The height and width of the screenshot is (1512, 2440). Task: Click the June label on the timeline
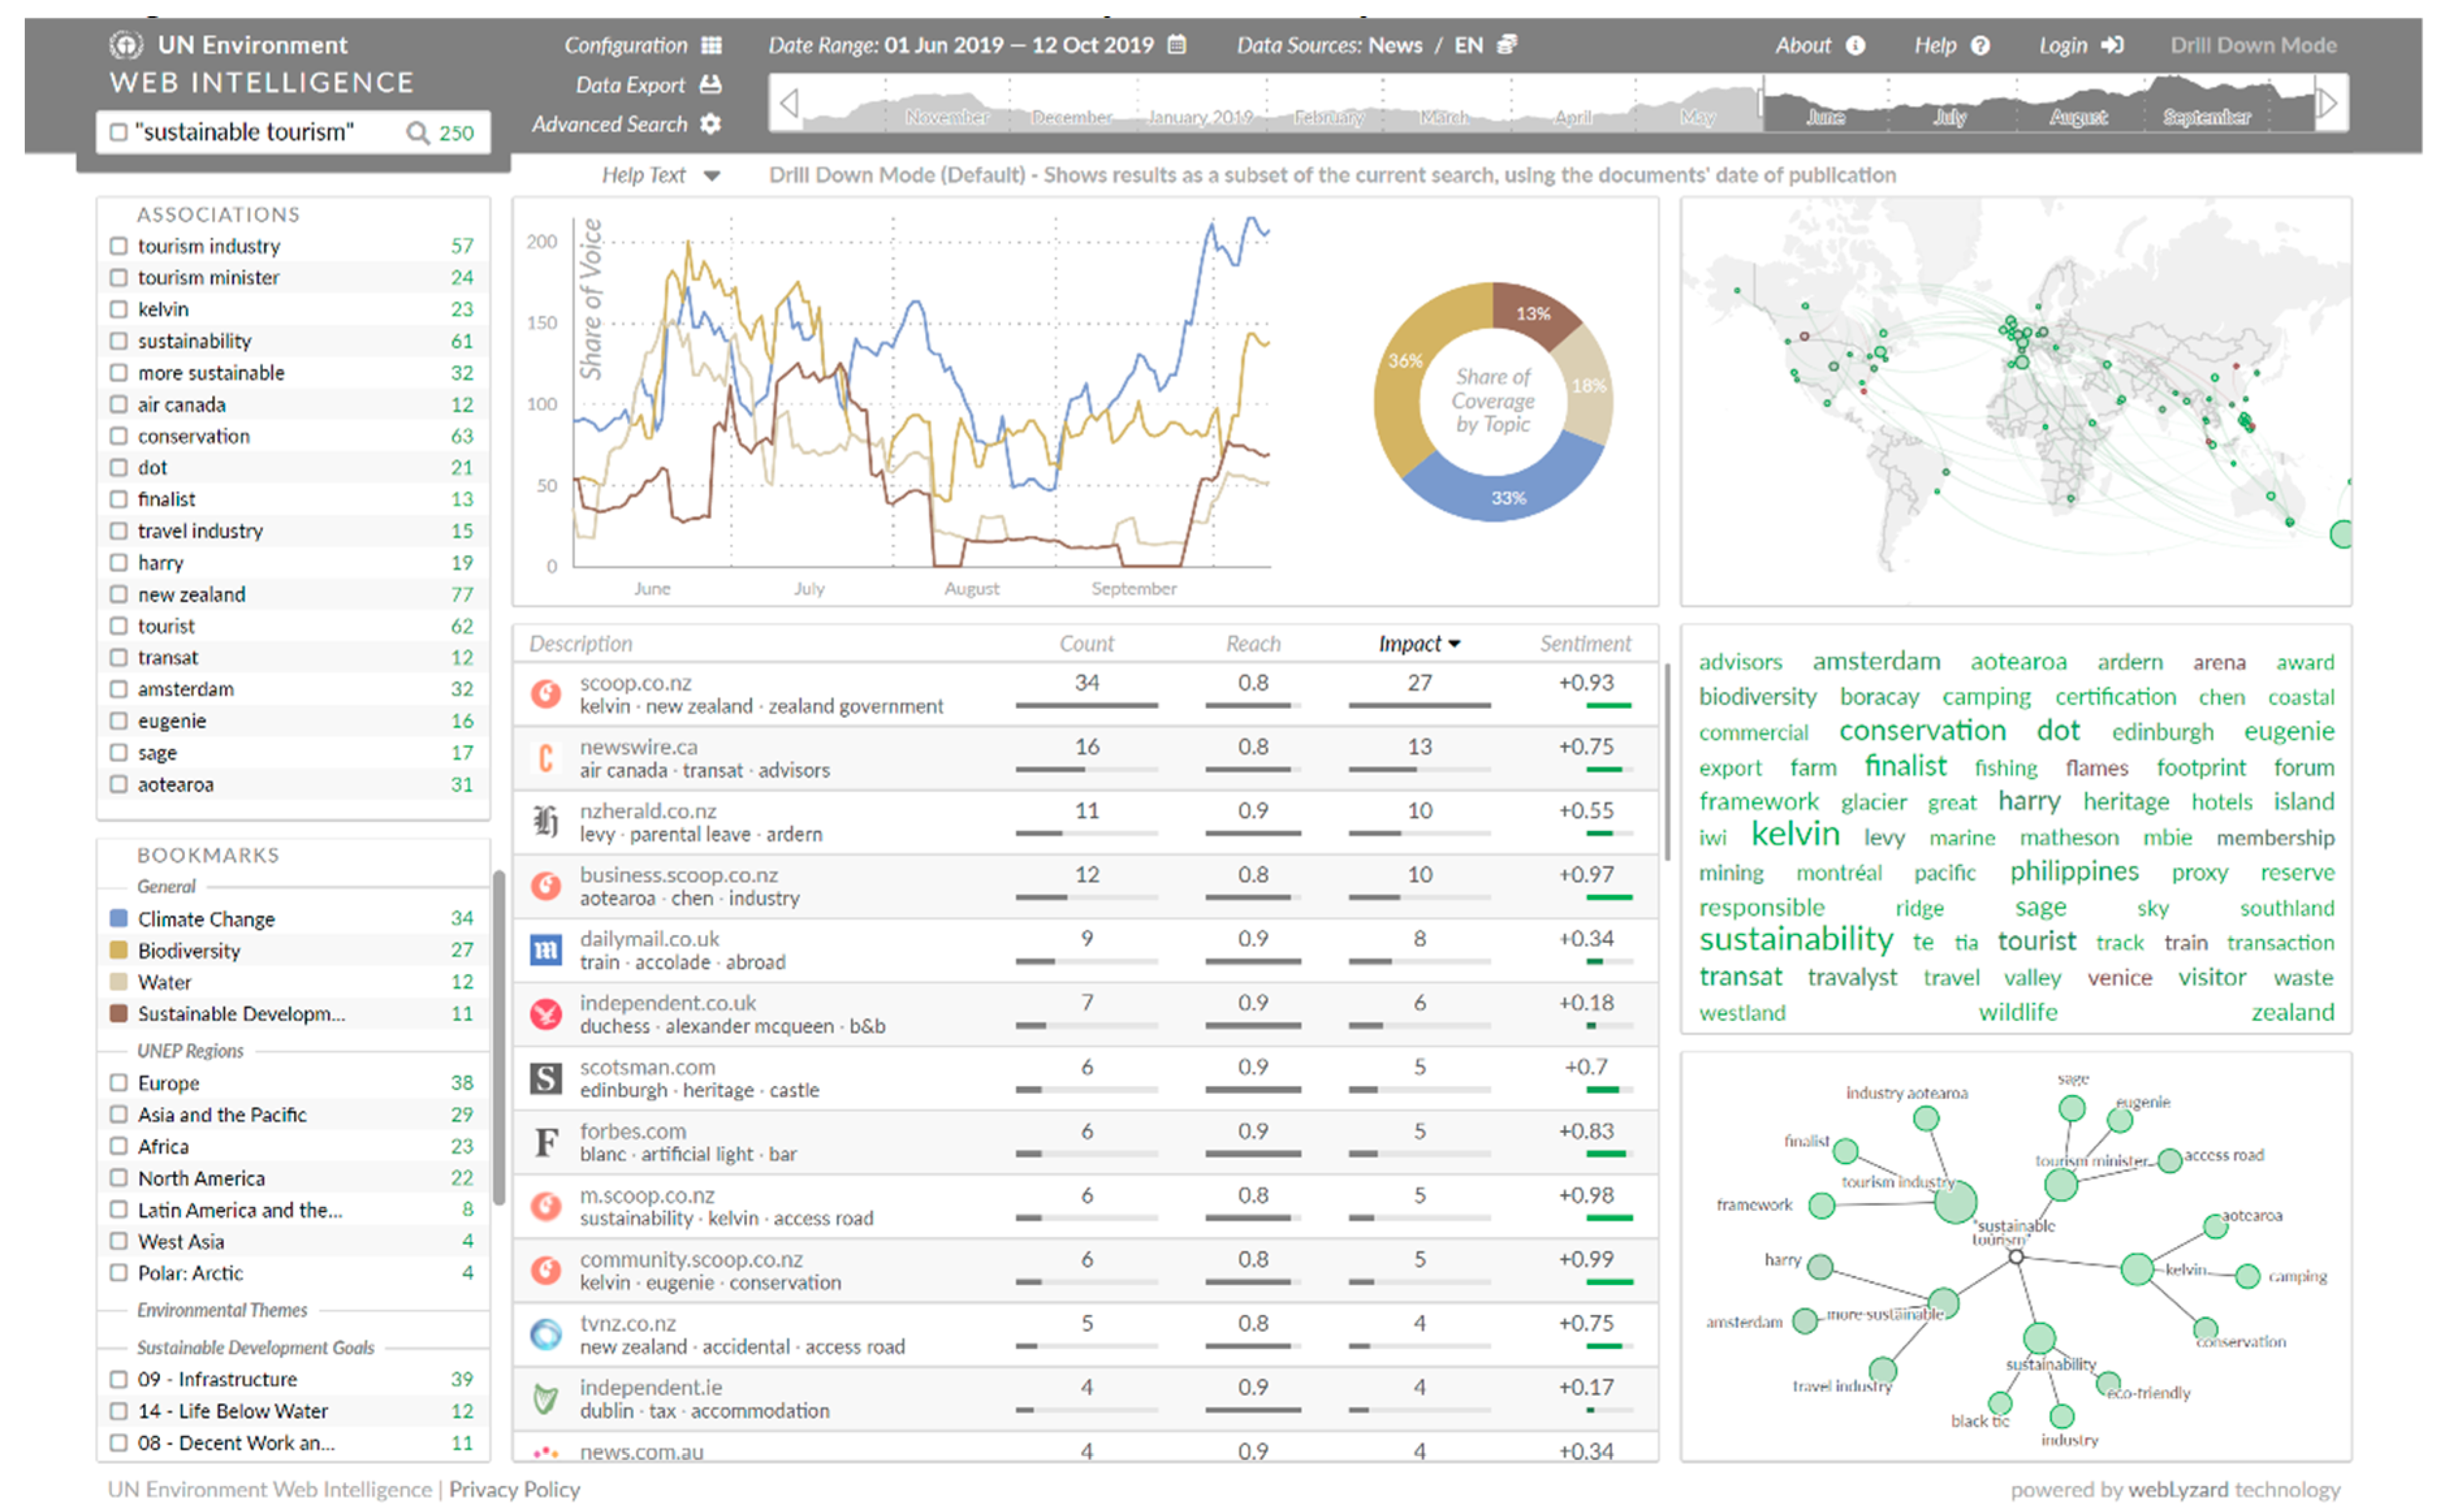click(x=1825, y=117)
